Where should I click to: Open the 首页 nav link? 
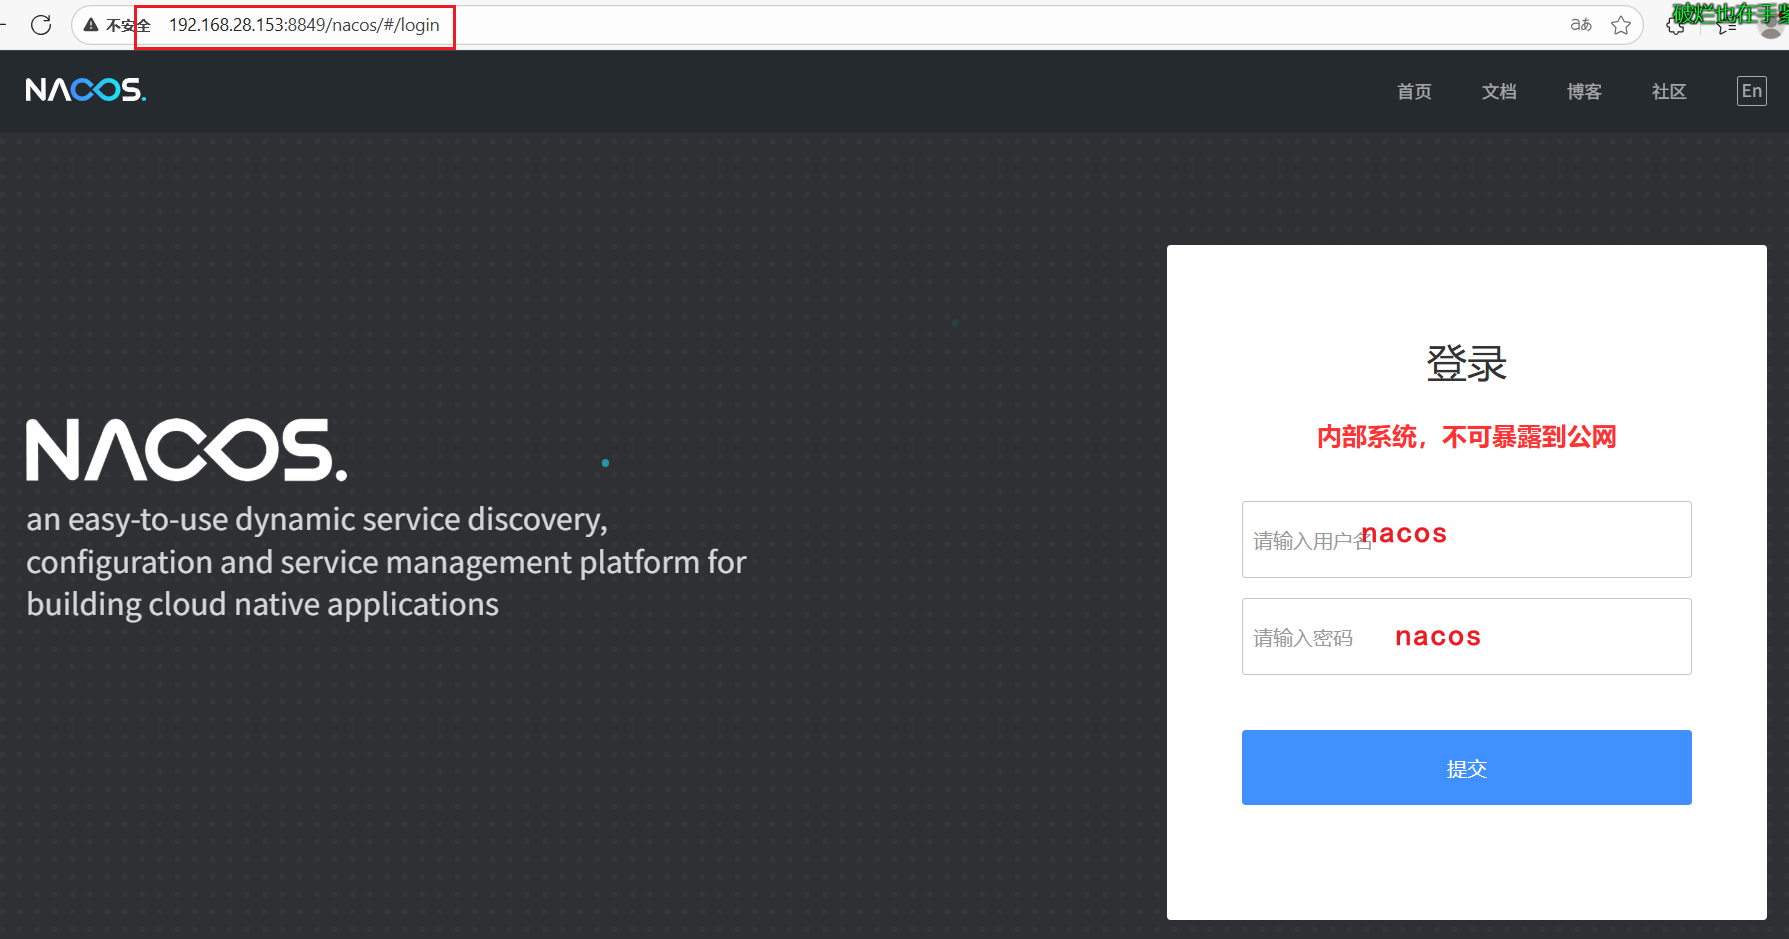click(x=1414, y=92)
